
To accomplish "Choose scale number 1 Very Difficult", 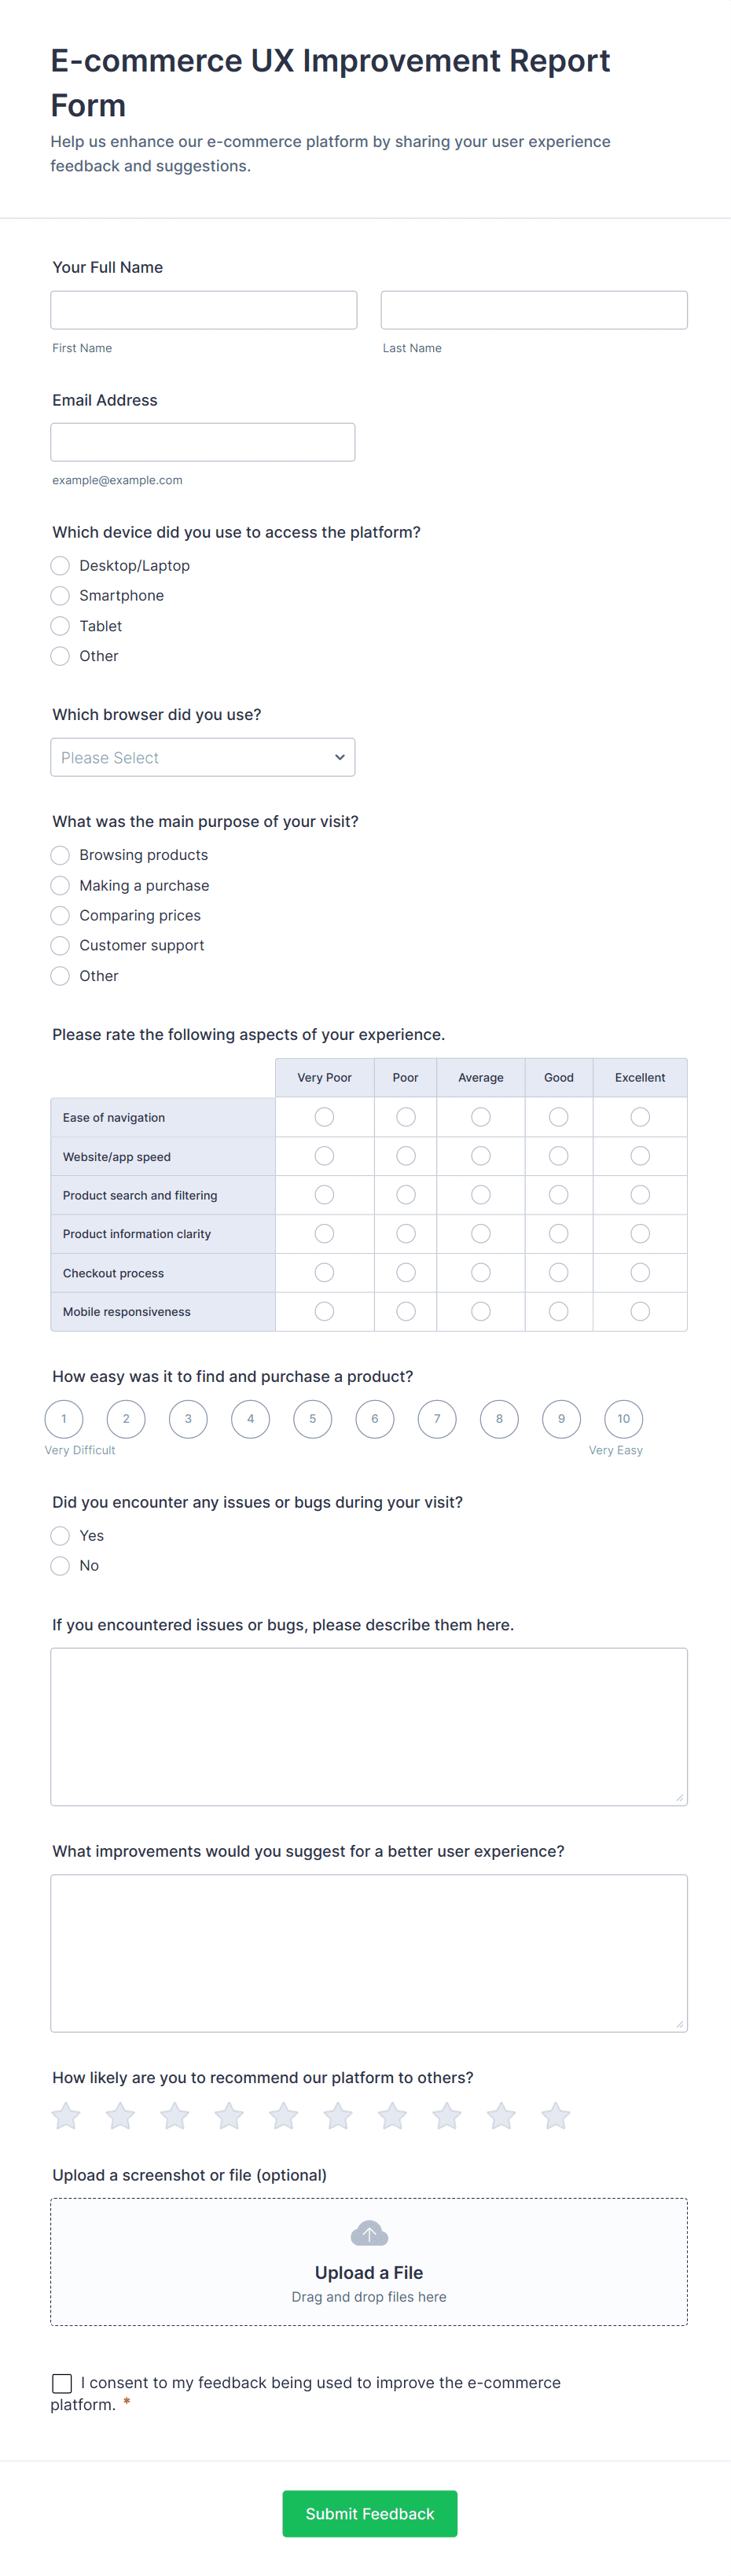I will pyautogui.click(x=64, y=1418).
